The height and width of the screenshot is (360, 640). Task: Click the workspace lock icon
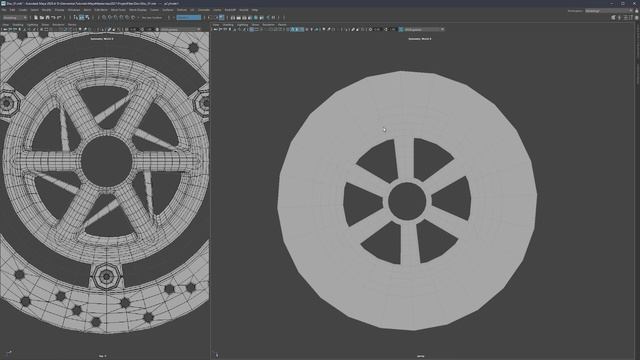point(637,11)
